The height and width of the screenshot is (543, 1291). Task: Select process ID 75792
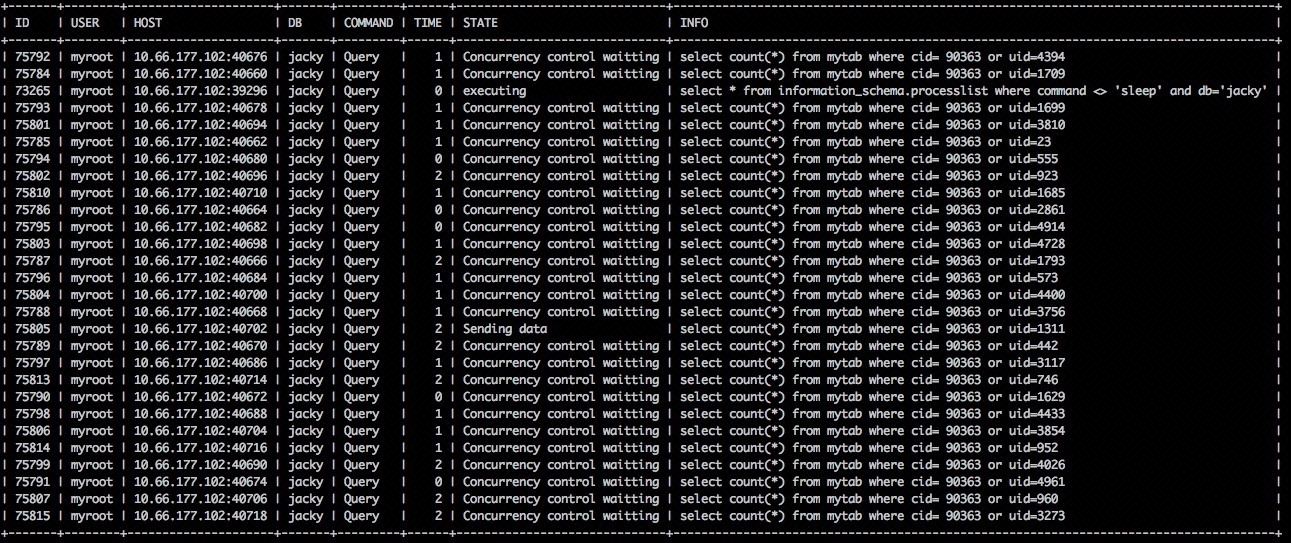coord(33,57)
